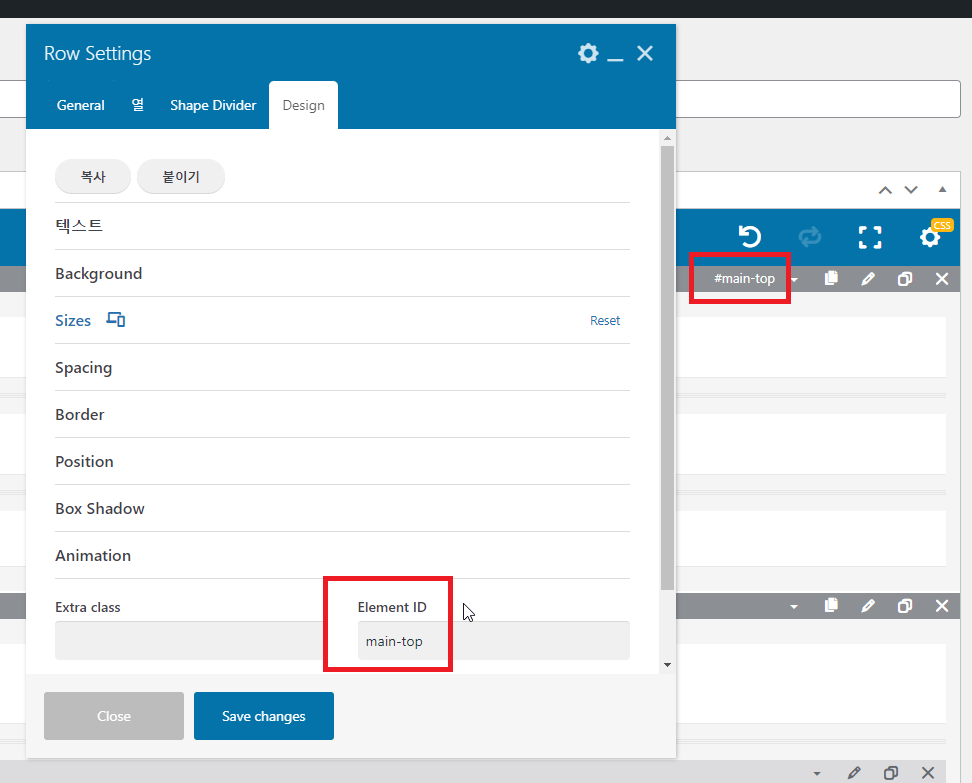Copy the second row
Viewport: 972px width, 783px height.
tap(831, 605)
